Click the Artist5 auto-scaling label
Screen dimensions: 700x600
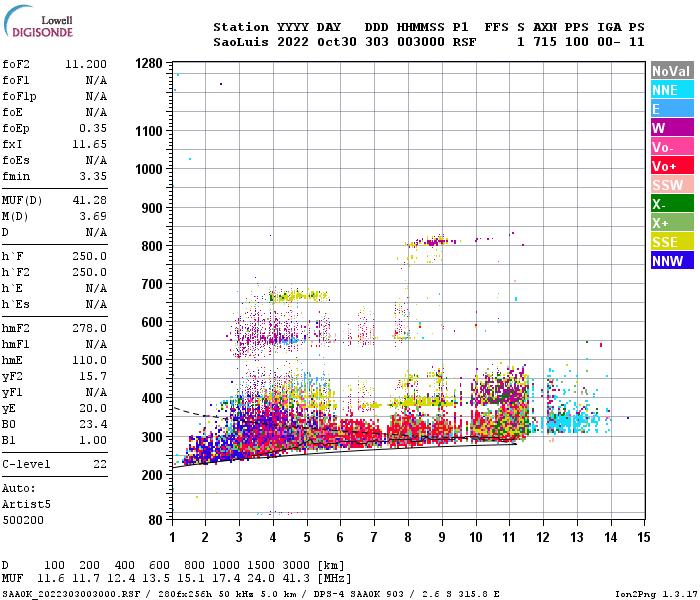(26, 504)
